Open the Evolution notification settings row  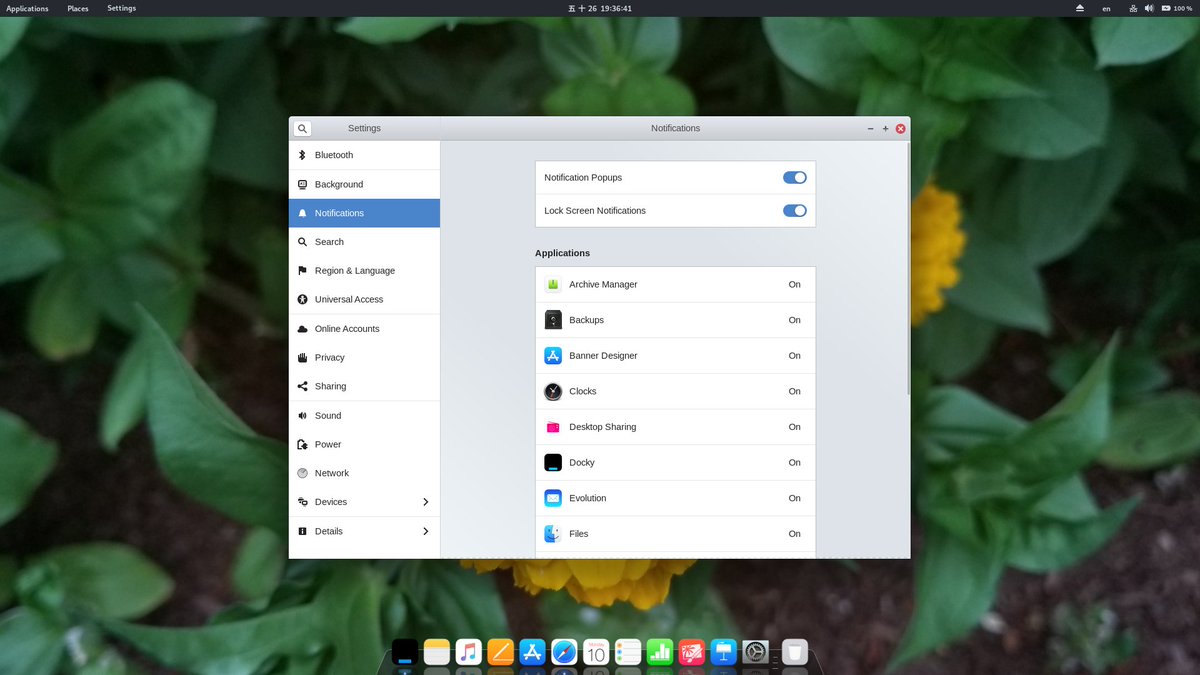(675, 498)
